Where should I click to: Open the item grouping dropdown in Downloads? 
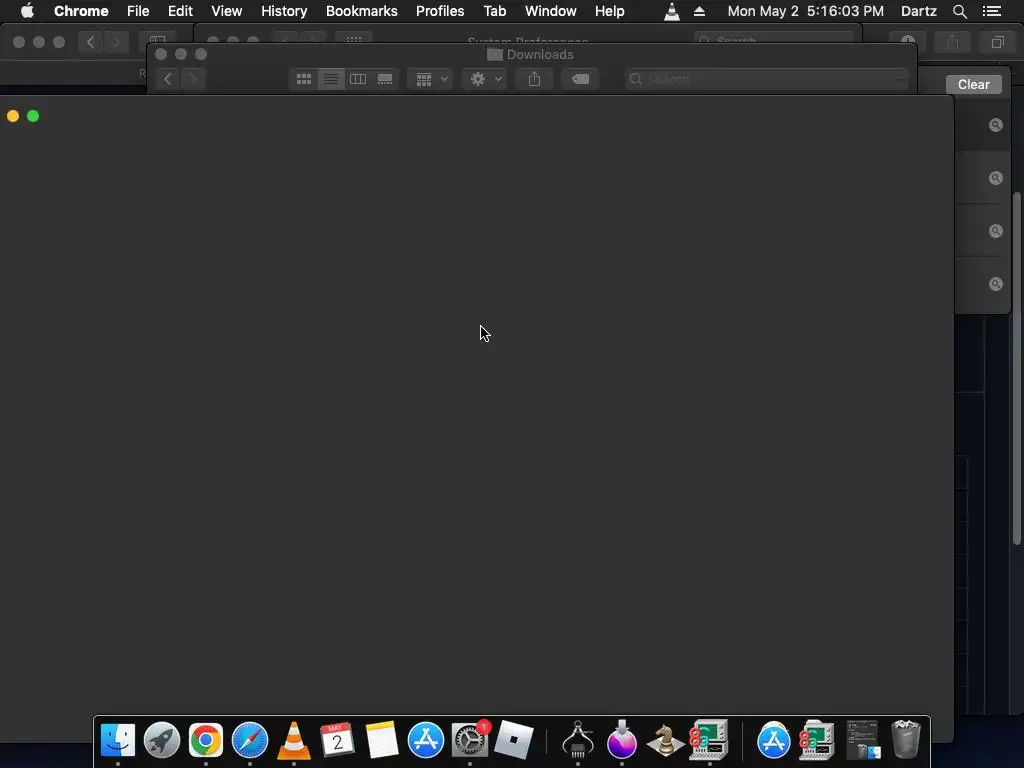pyautogui.click(x=430, y=79)
